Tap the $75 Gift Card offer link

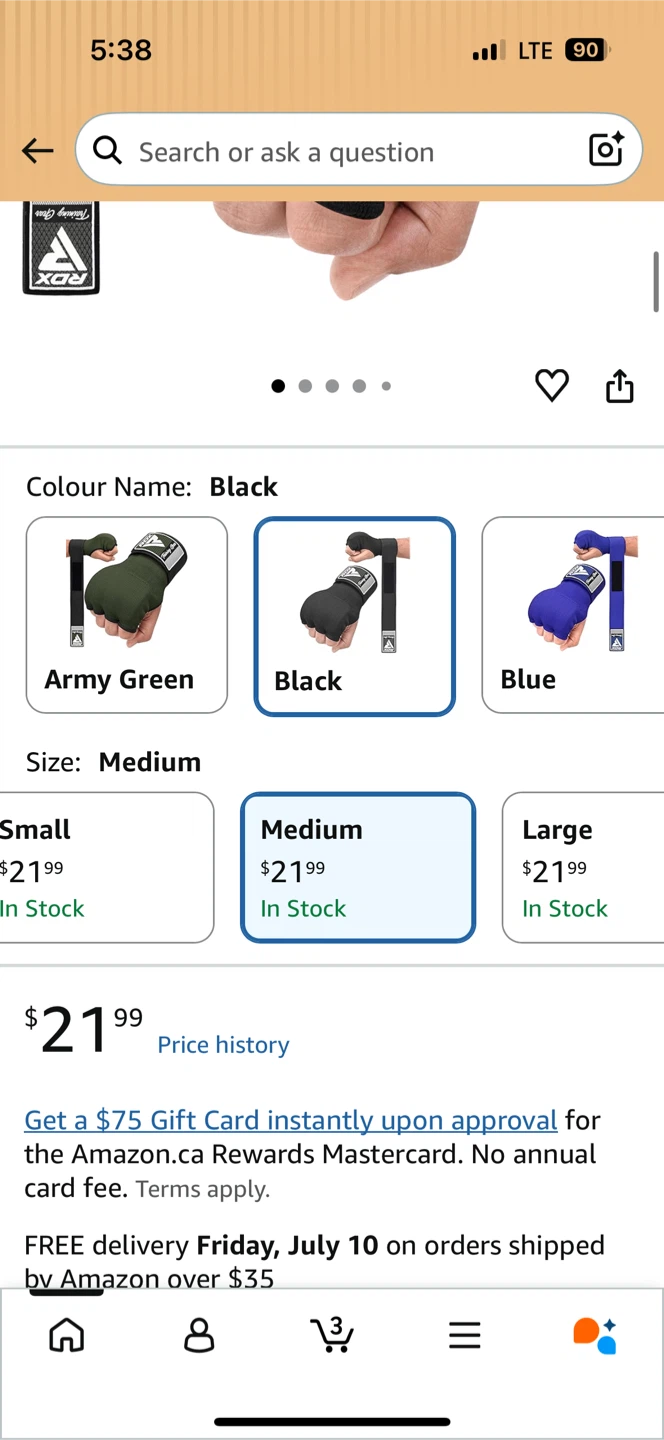point(291,1120)
